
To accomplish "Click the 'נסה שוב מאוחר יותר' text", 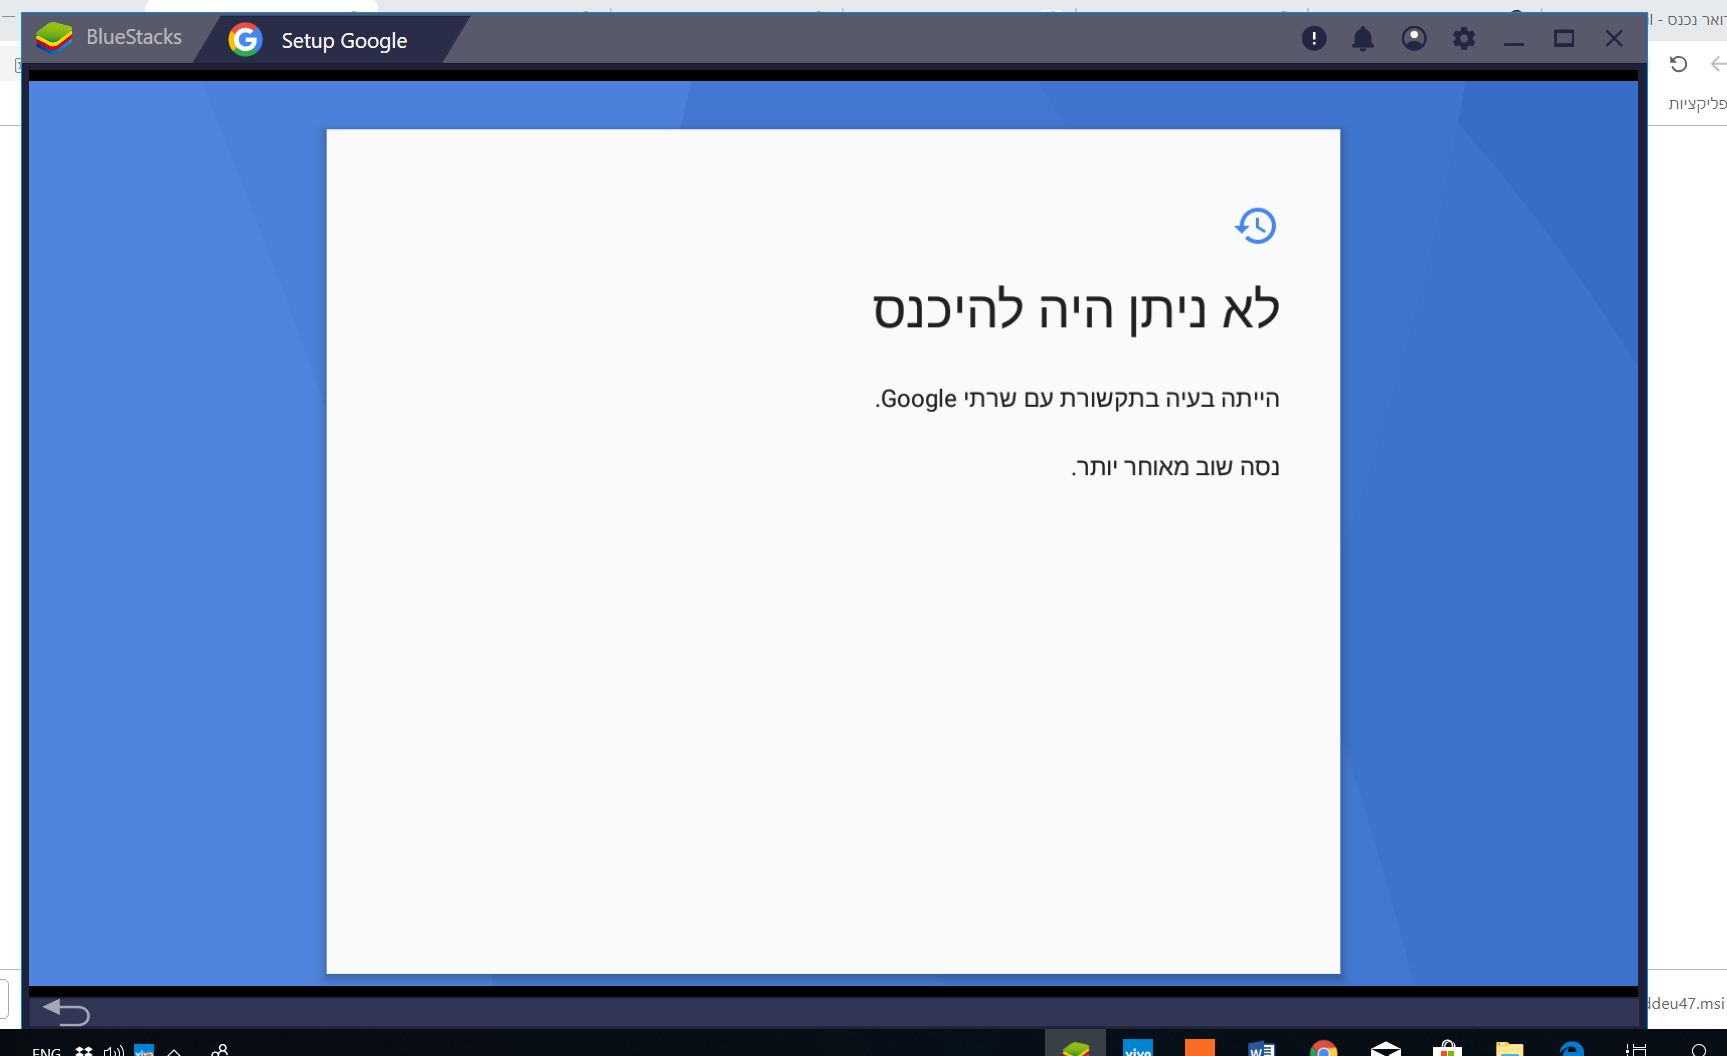I will [1176, 467].
